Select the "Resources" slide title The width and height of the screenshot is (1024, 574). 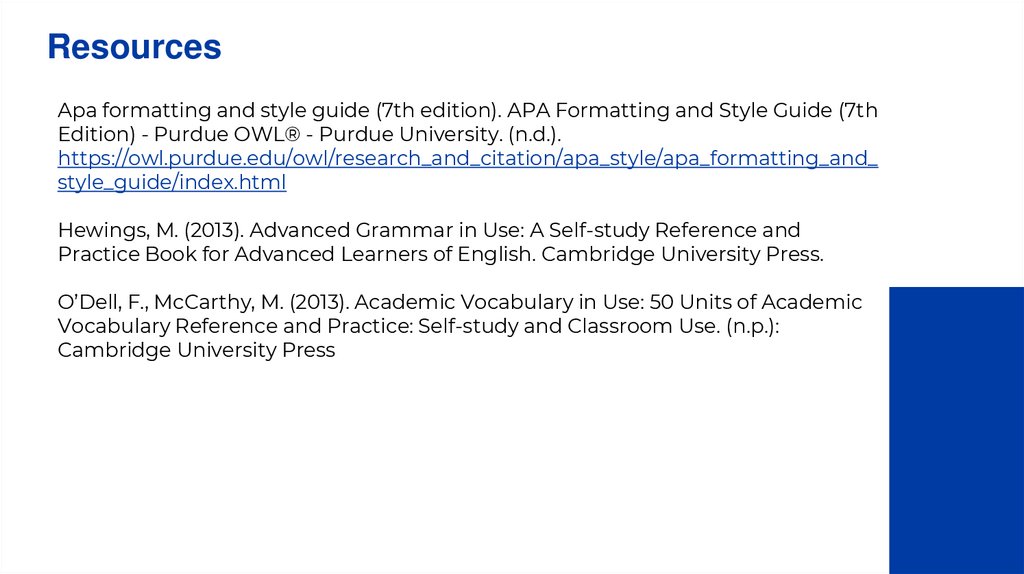(134, 47)
